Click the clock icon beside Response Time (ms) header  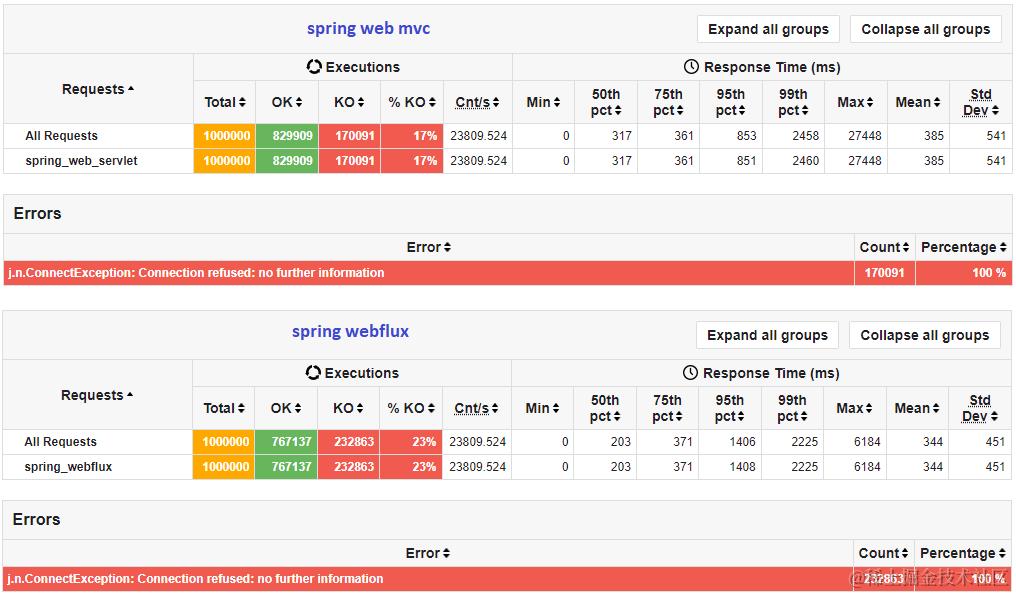tap(691, 67)
